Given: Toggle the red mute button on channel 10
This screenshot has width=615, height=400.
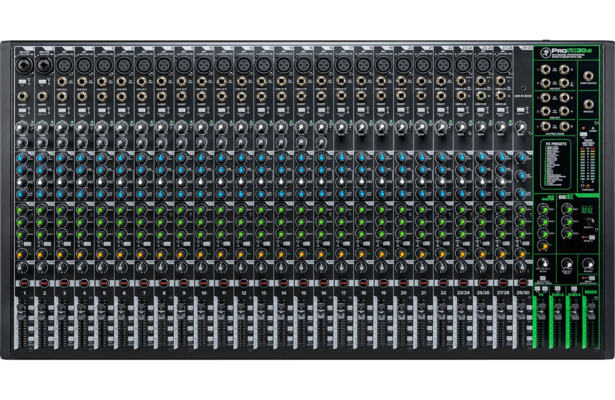Looking at the screenshot, I should click(x=204, y=282).
